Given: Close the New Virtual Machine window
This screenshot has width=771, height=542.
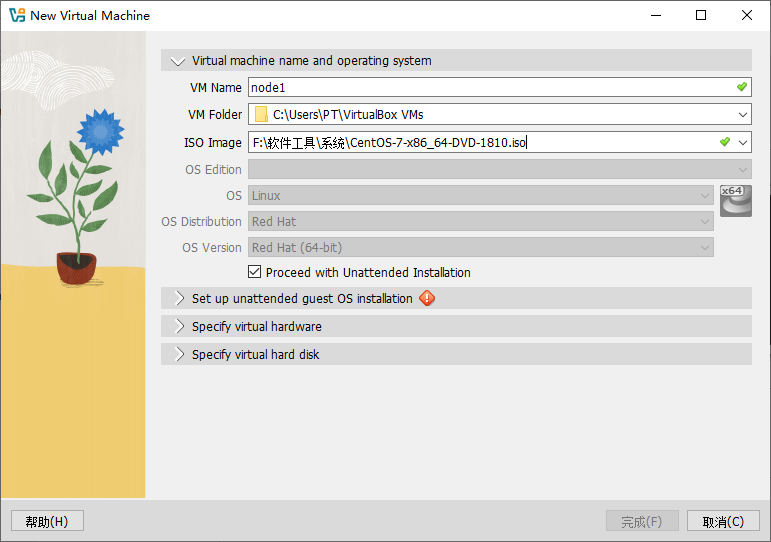Looking at the screenshot, I should 747,15.
